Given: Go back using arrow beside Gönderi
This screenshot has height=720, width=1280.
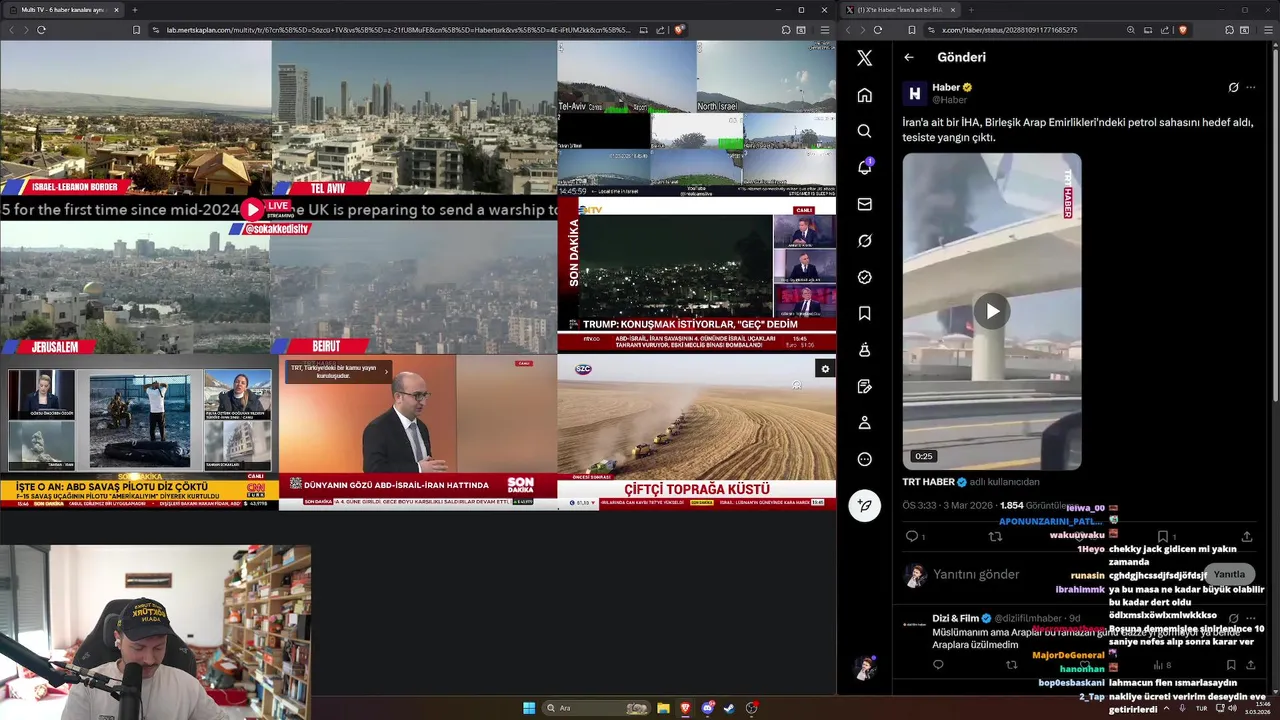Looking at the screenshot, I should pos(909,57).
